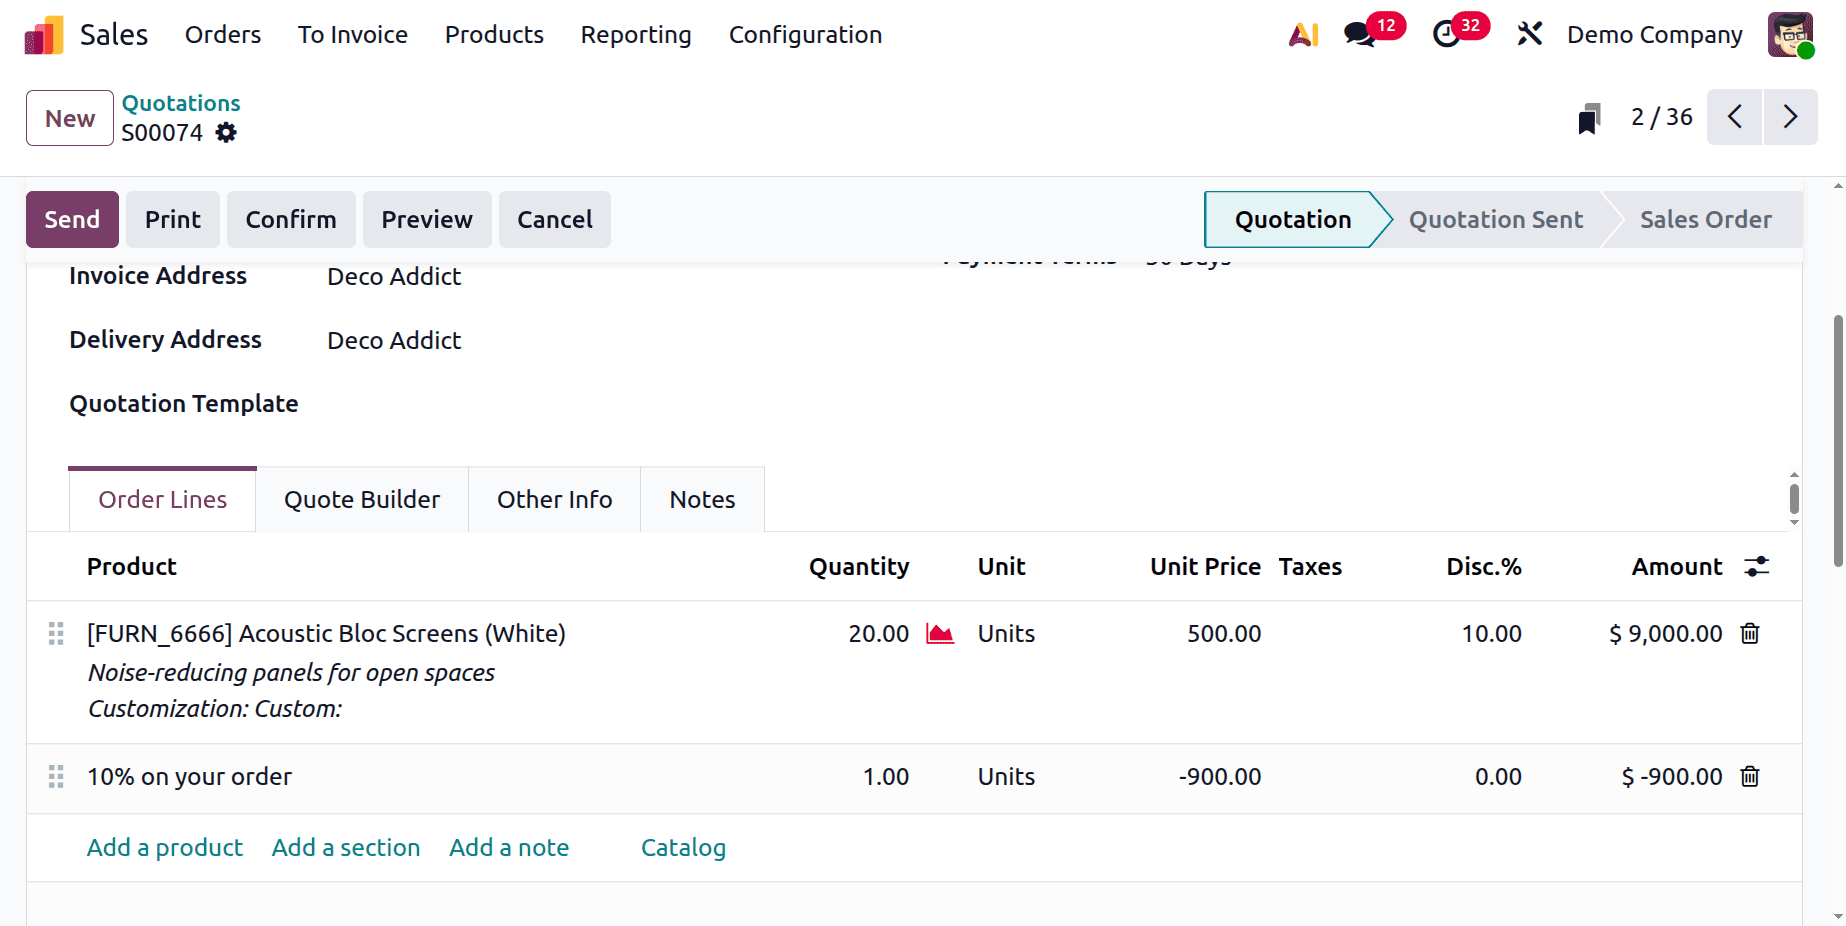Open the conversations icon showing 12 messages
Viewport: 1846px width, 926px height.
[1358, 34]
